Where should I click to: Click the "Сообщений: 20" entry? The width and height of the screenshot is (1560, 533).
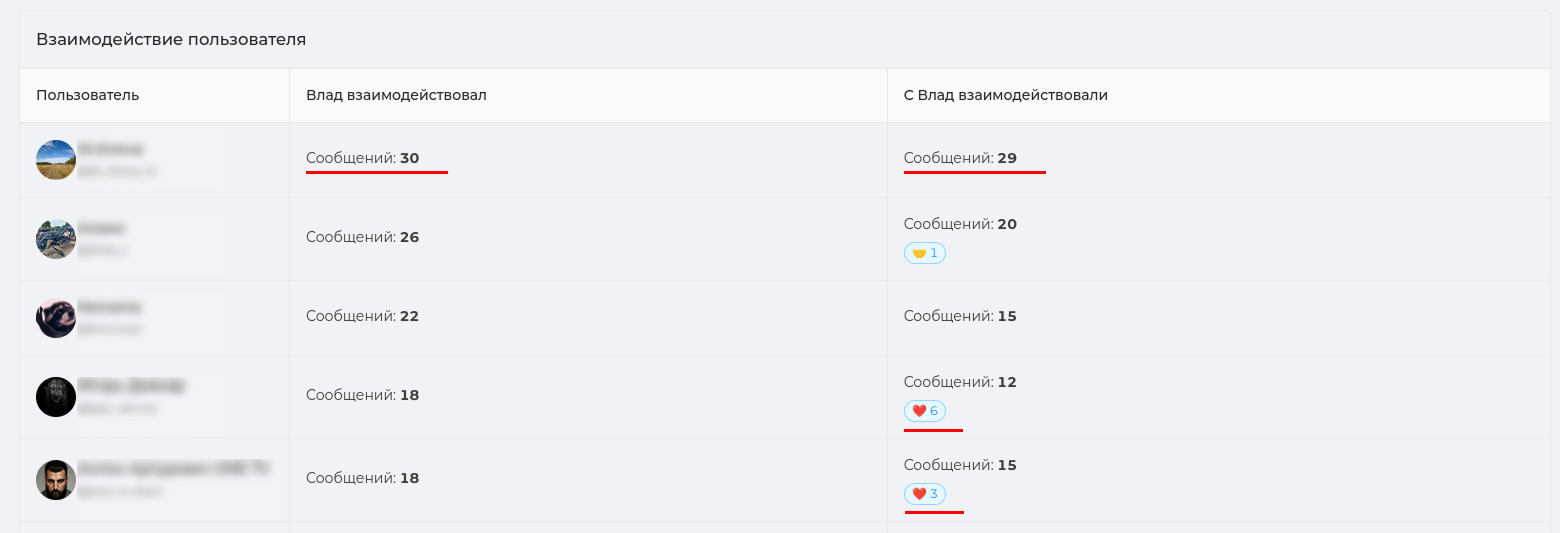[x=960, y=224]
